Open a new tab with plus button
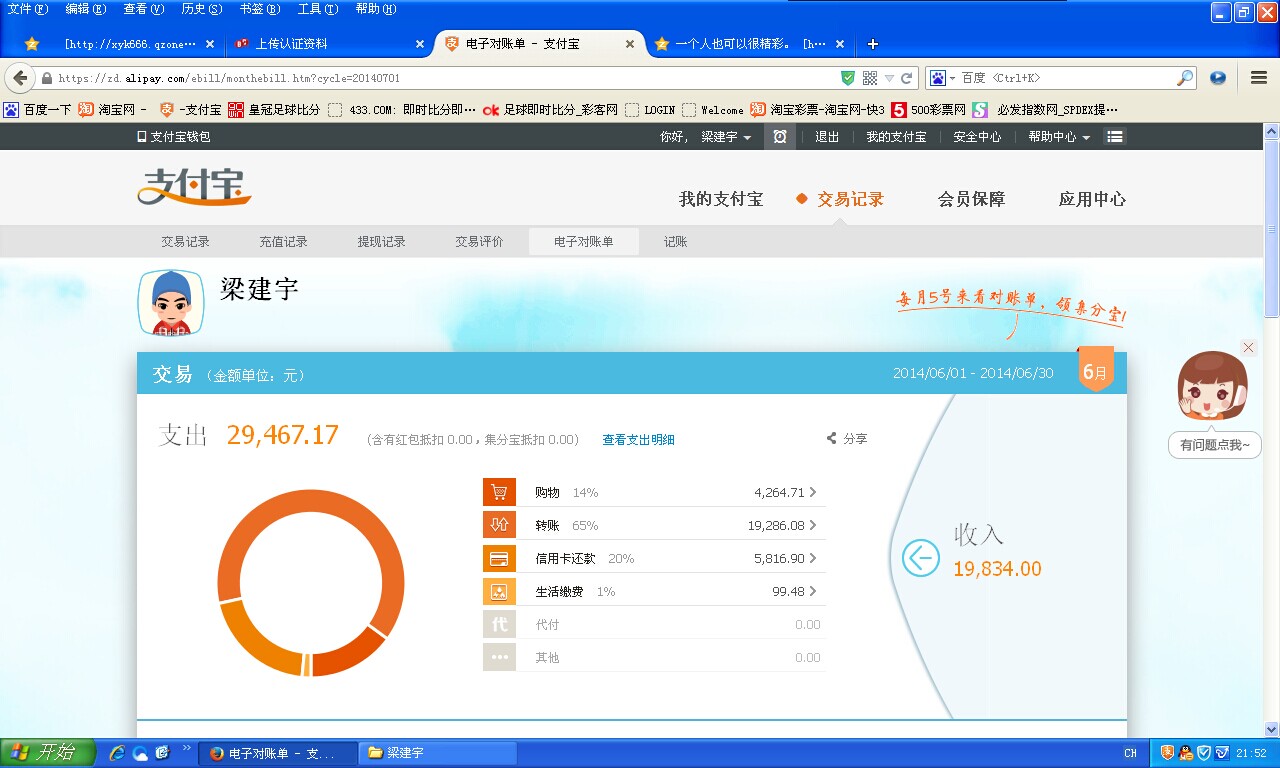 click(873, 44)
